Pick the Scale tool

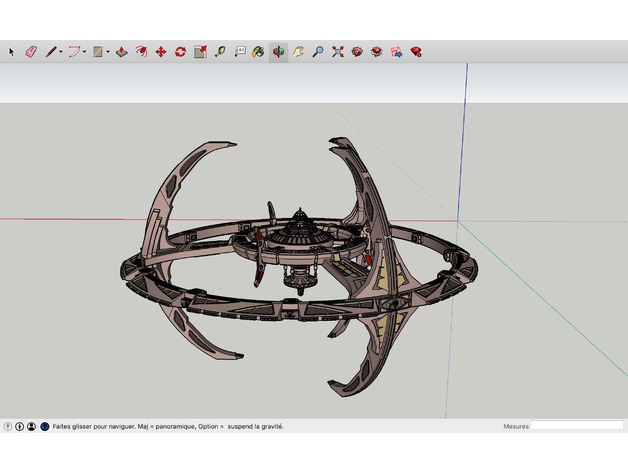pos(200,51)
